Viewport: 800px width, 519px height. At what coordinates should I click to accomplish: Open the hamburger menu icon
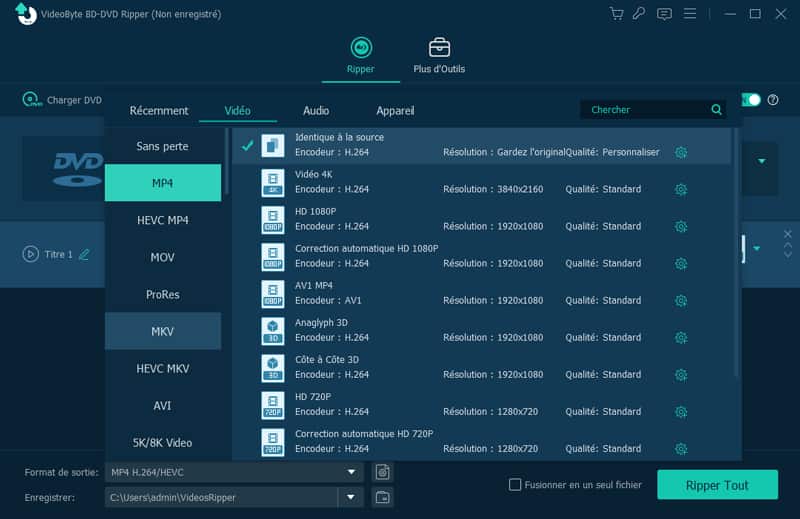click(690, 14)
